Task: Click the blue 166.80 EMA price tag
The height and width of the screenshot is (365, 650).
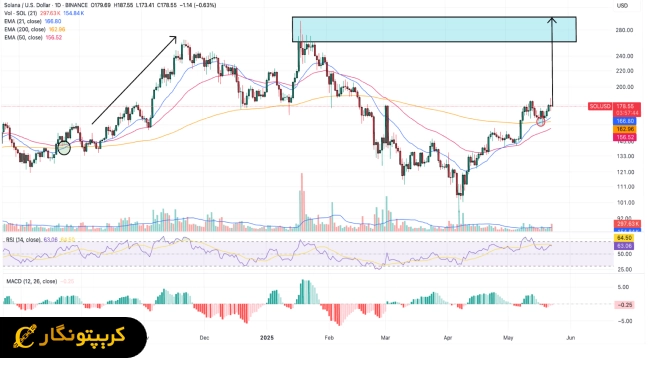Action: click(626, 121)
